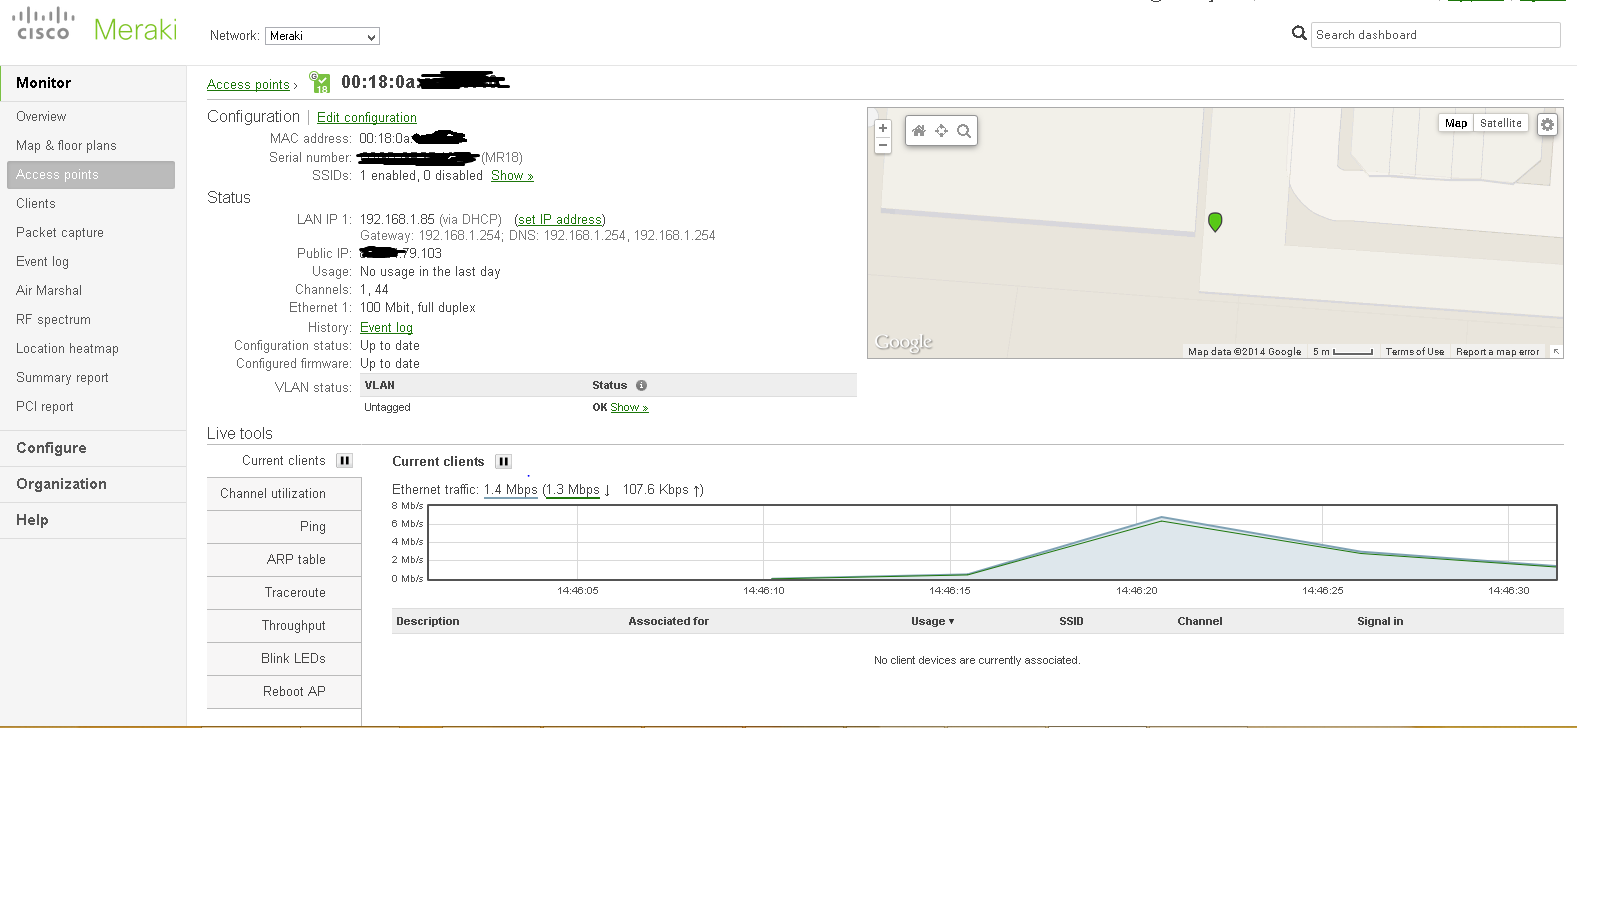Viewport: 1600px width, 900px height.
Task: Switch map to Map view
Action: [x=1456, y=123]
